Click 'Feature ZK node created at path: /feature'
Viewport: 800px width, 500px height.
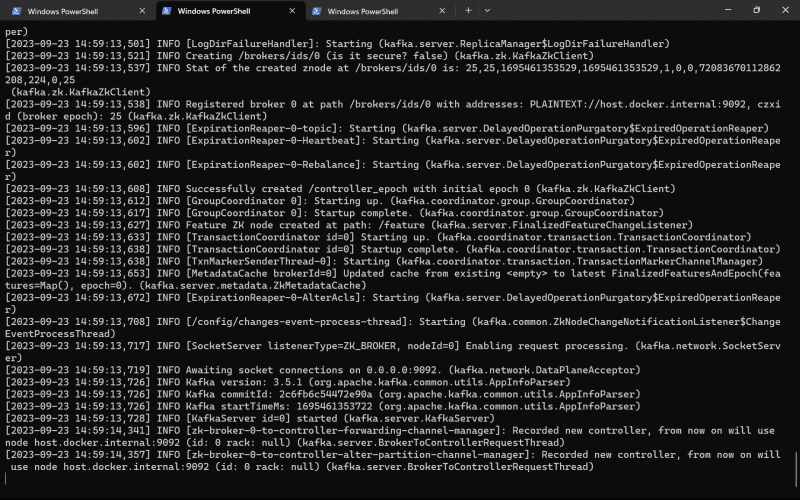click(x=305, y=225)
